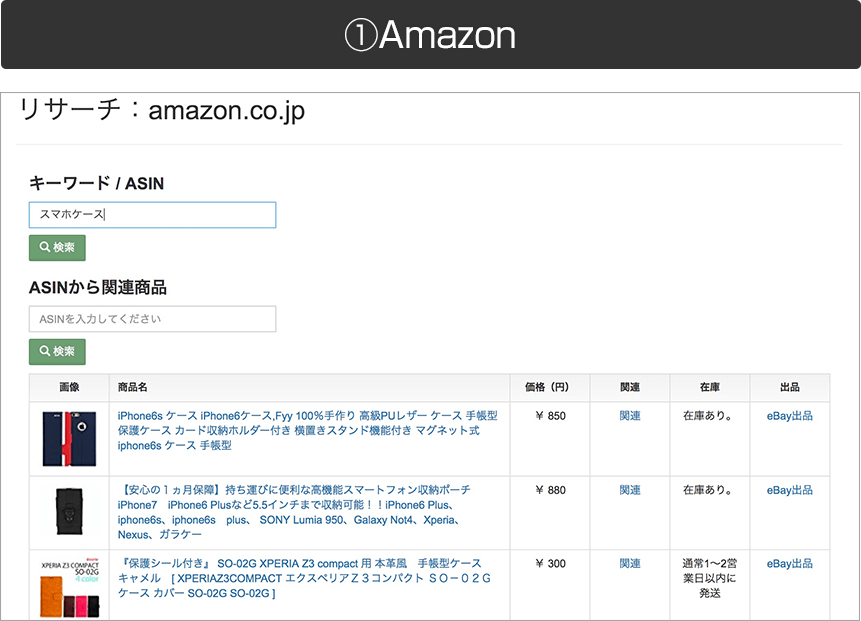Click 関連 link for the ¥880 item
The height and width of the screenshot is (621, 861).
tap(630, 490)
